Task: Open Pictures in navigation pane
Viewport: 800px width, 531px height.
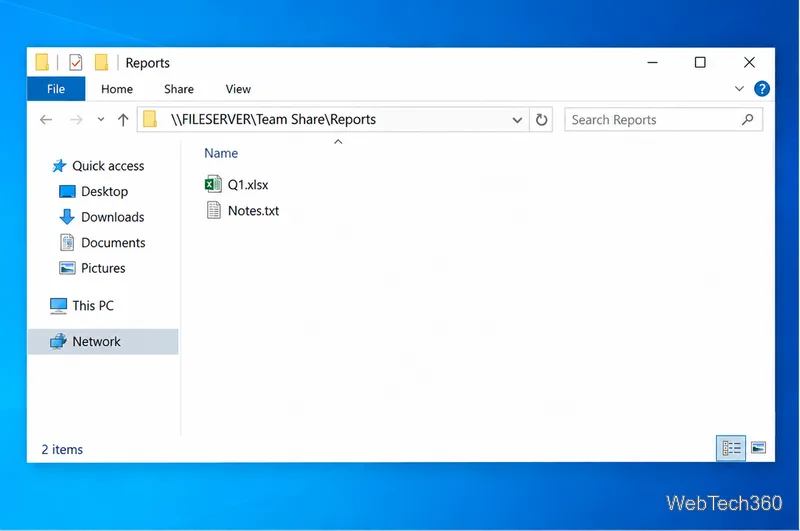Action: coord(103,268)
